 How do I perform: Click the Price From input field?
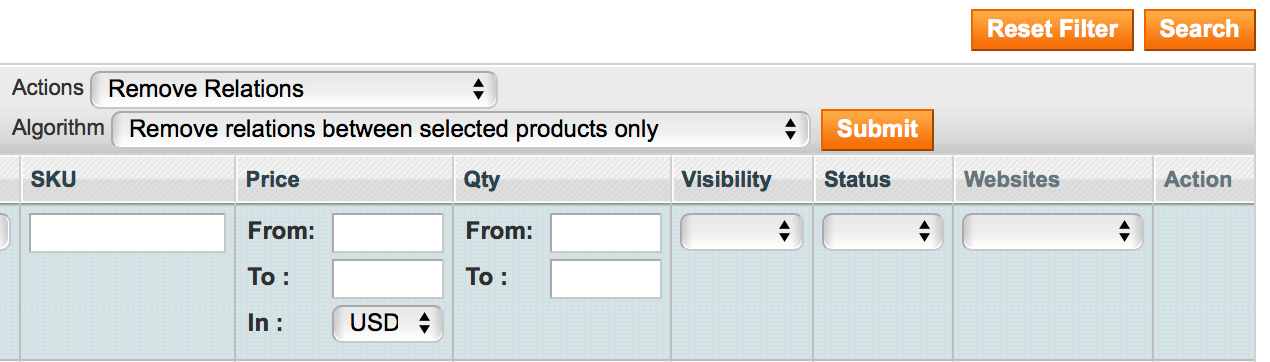click(x=388, y=233)
